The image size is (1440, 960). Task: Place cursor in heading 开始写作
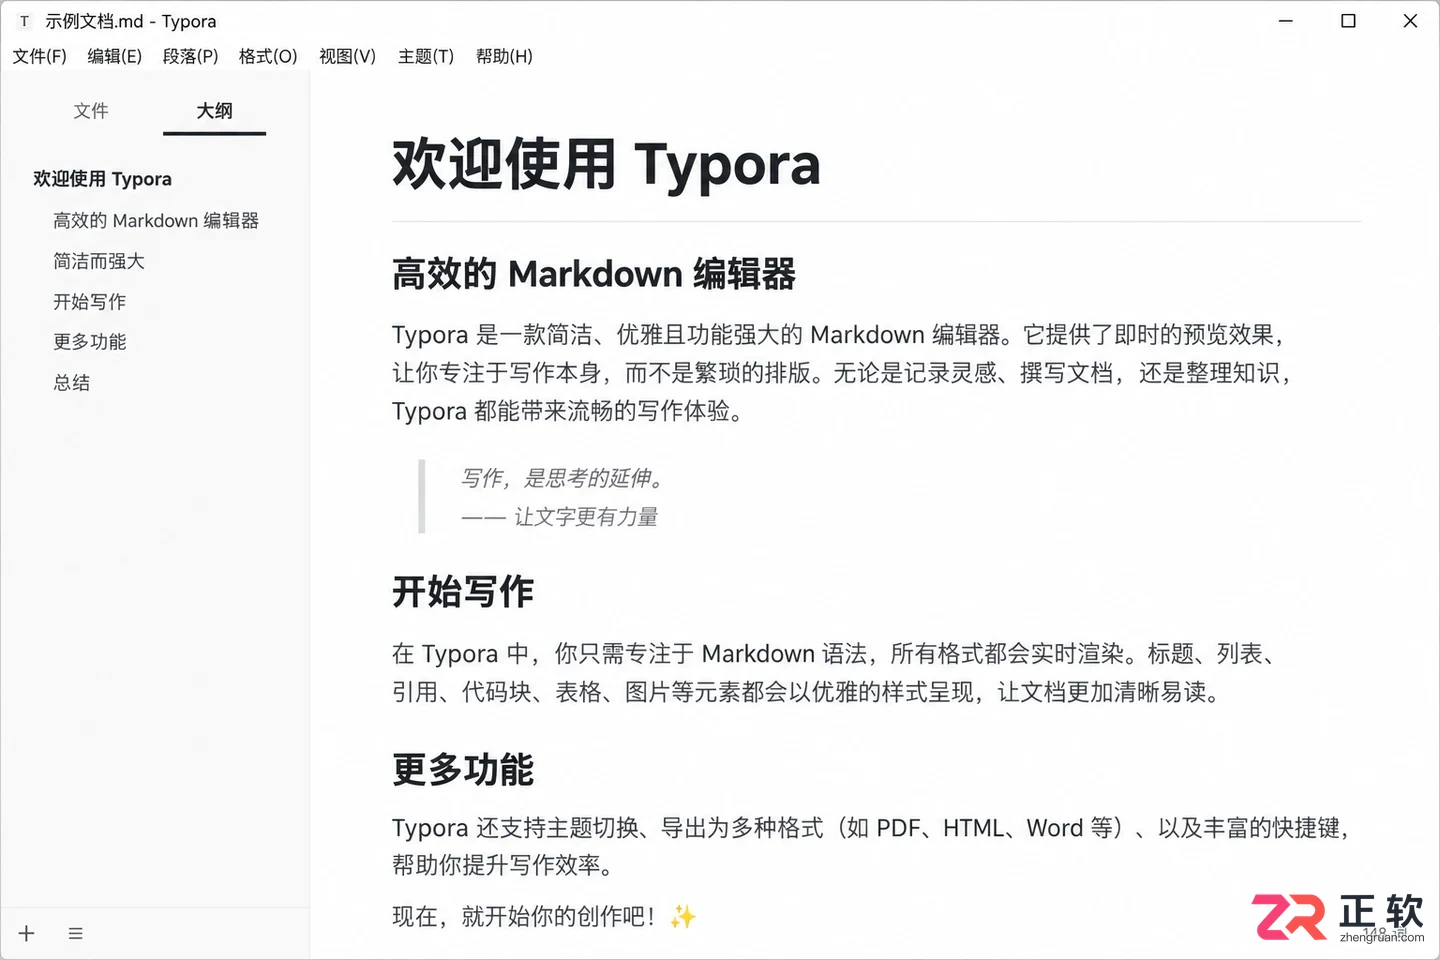(463, 591)
